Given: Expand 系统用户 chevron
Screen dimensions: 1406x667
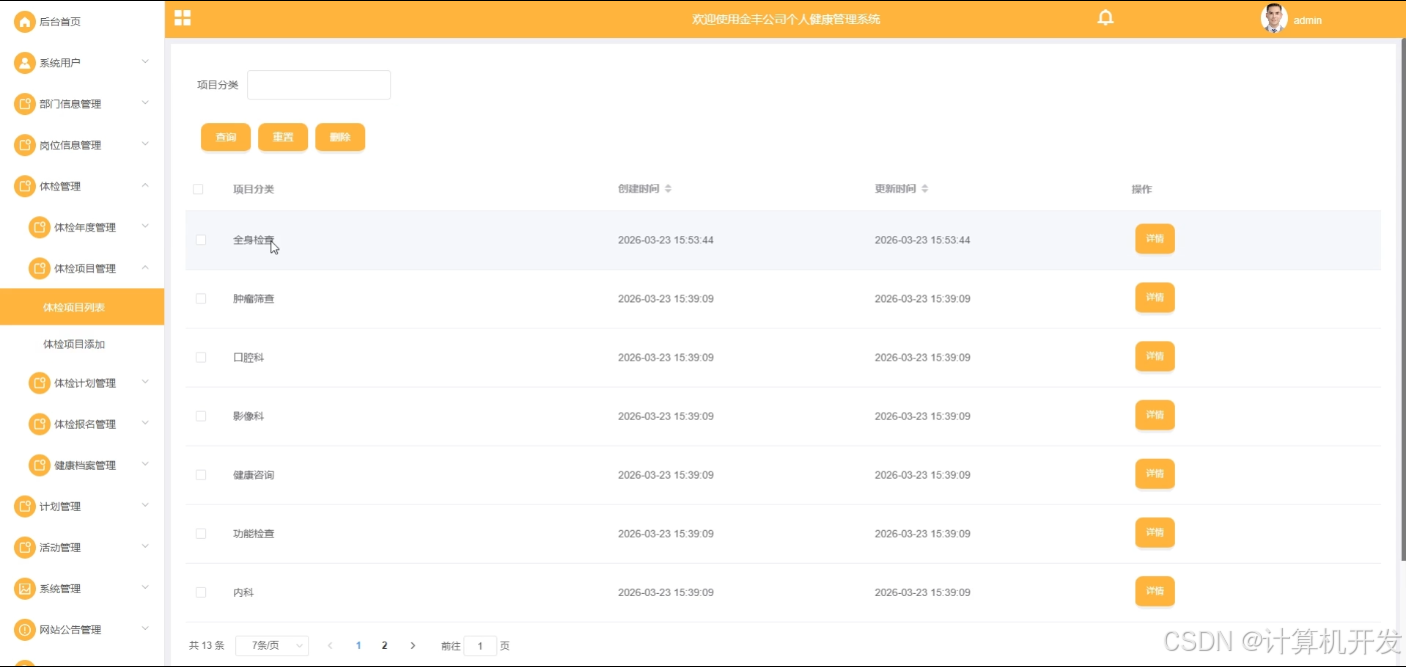Looking at the screenshot, I should [145, 62].
